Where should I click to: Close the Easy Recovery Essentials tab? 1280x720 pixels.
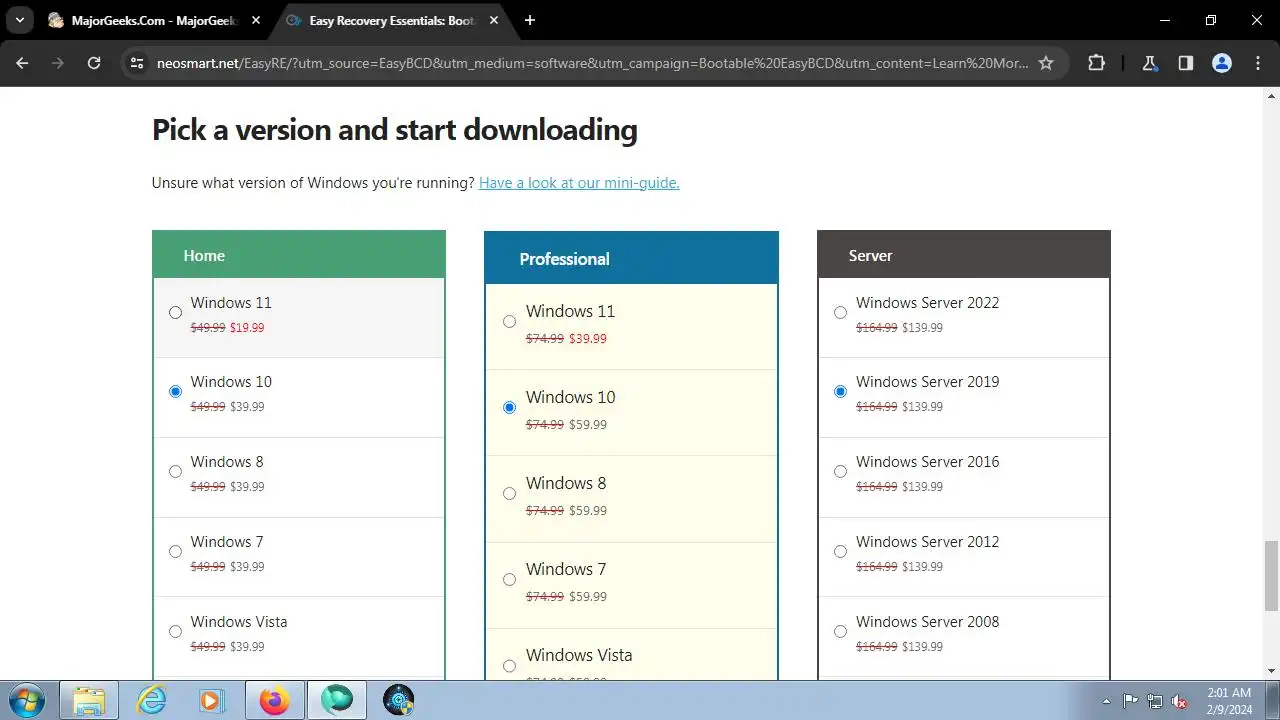(495, 20)
